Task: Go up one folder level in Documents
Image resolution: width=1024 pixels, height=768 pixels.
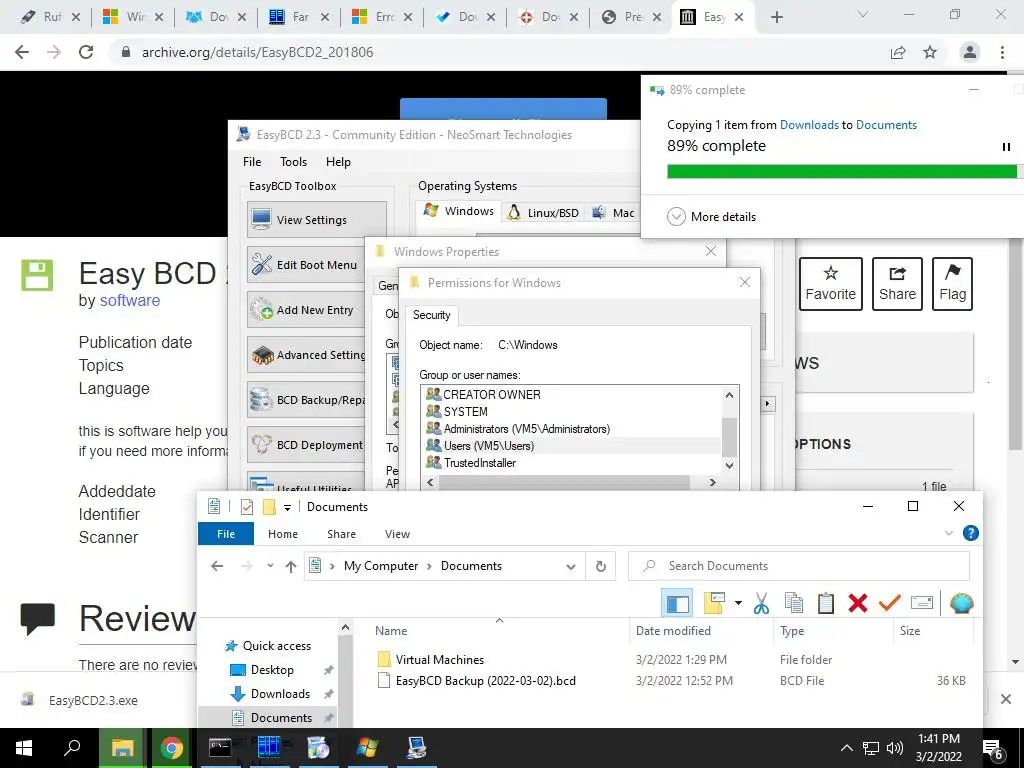Action: tap(291, 566)
